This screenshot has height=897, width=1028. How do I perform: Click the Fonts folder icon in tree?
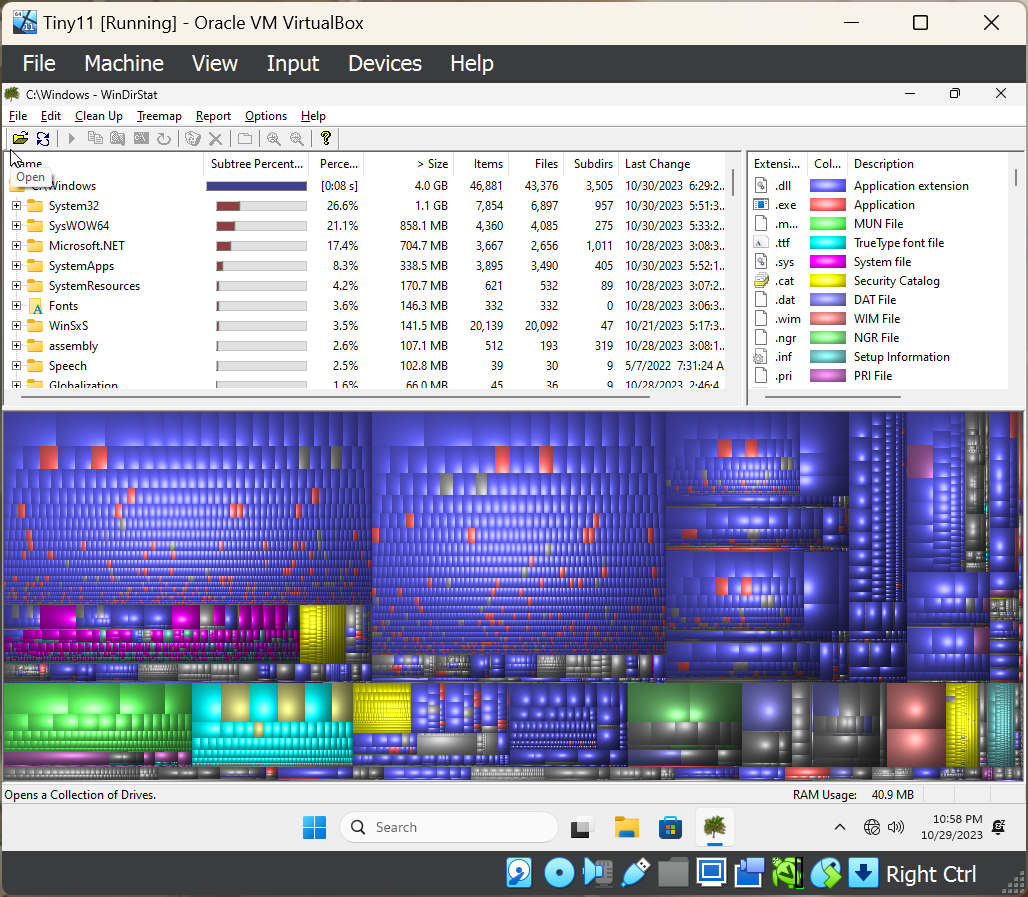35,306
